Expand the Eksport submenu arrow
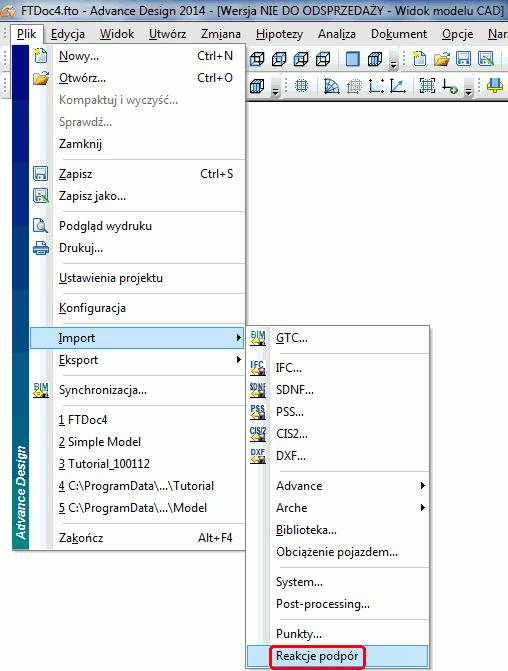The height and width of the screenshot is (671, 508). (238, 359)
